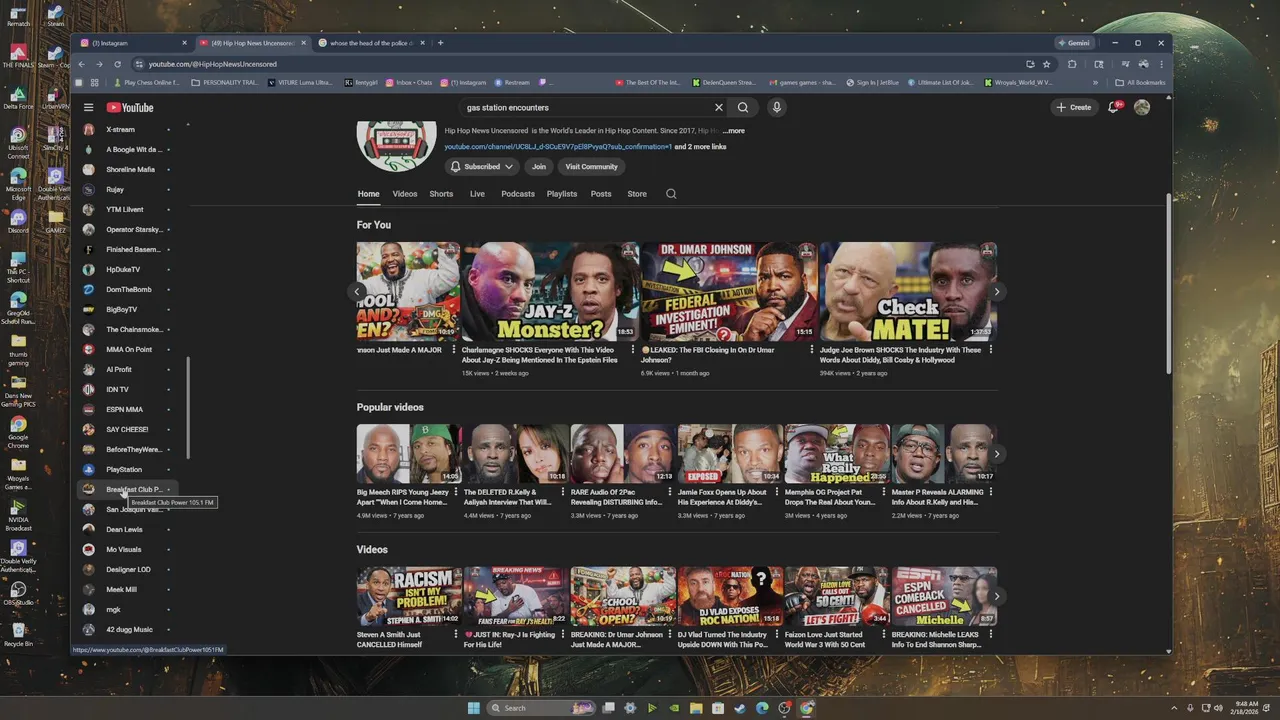Bookmark this page with the star icon
This screenshot has height=720, width=1280.
1047,64
